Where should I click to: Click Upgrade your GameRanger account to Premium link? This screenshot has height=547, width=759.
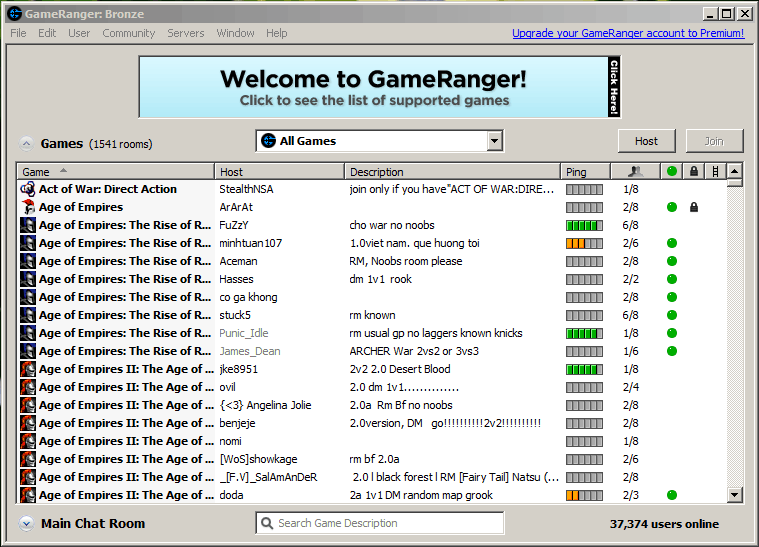(x=628, y=33)
